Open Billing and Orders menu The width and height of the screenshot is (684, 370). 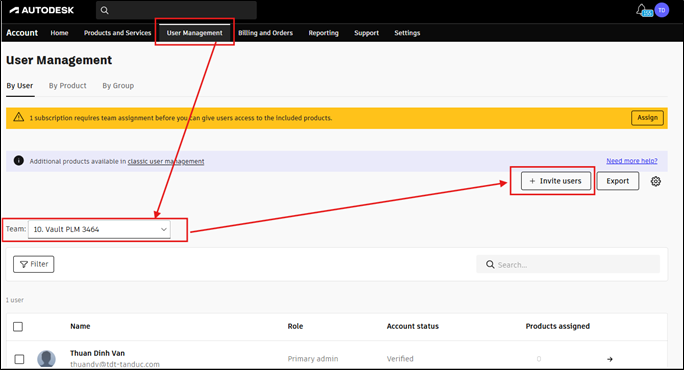[x=265, y=33]
